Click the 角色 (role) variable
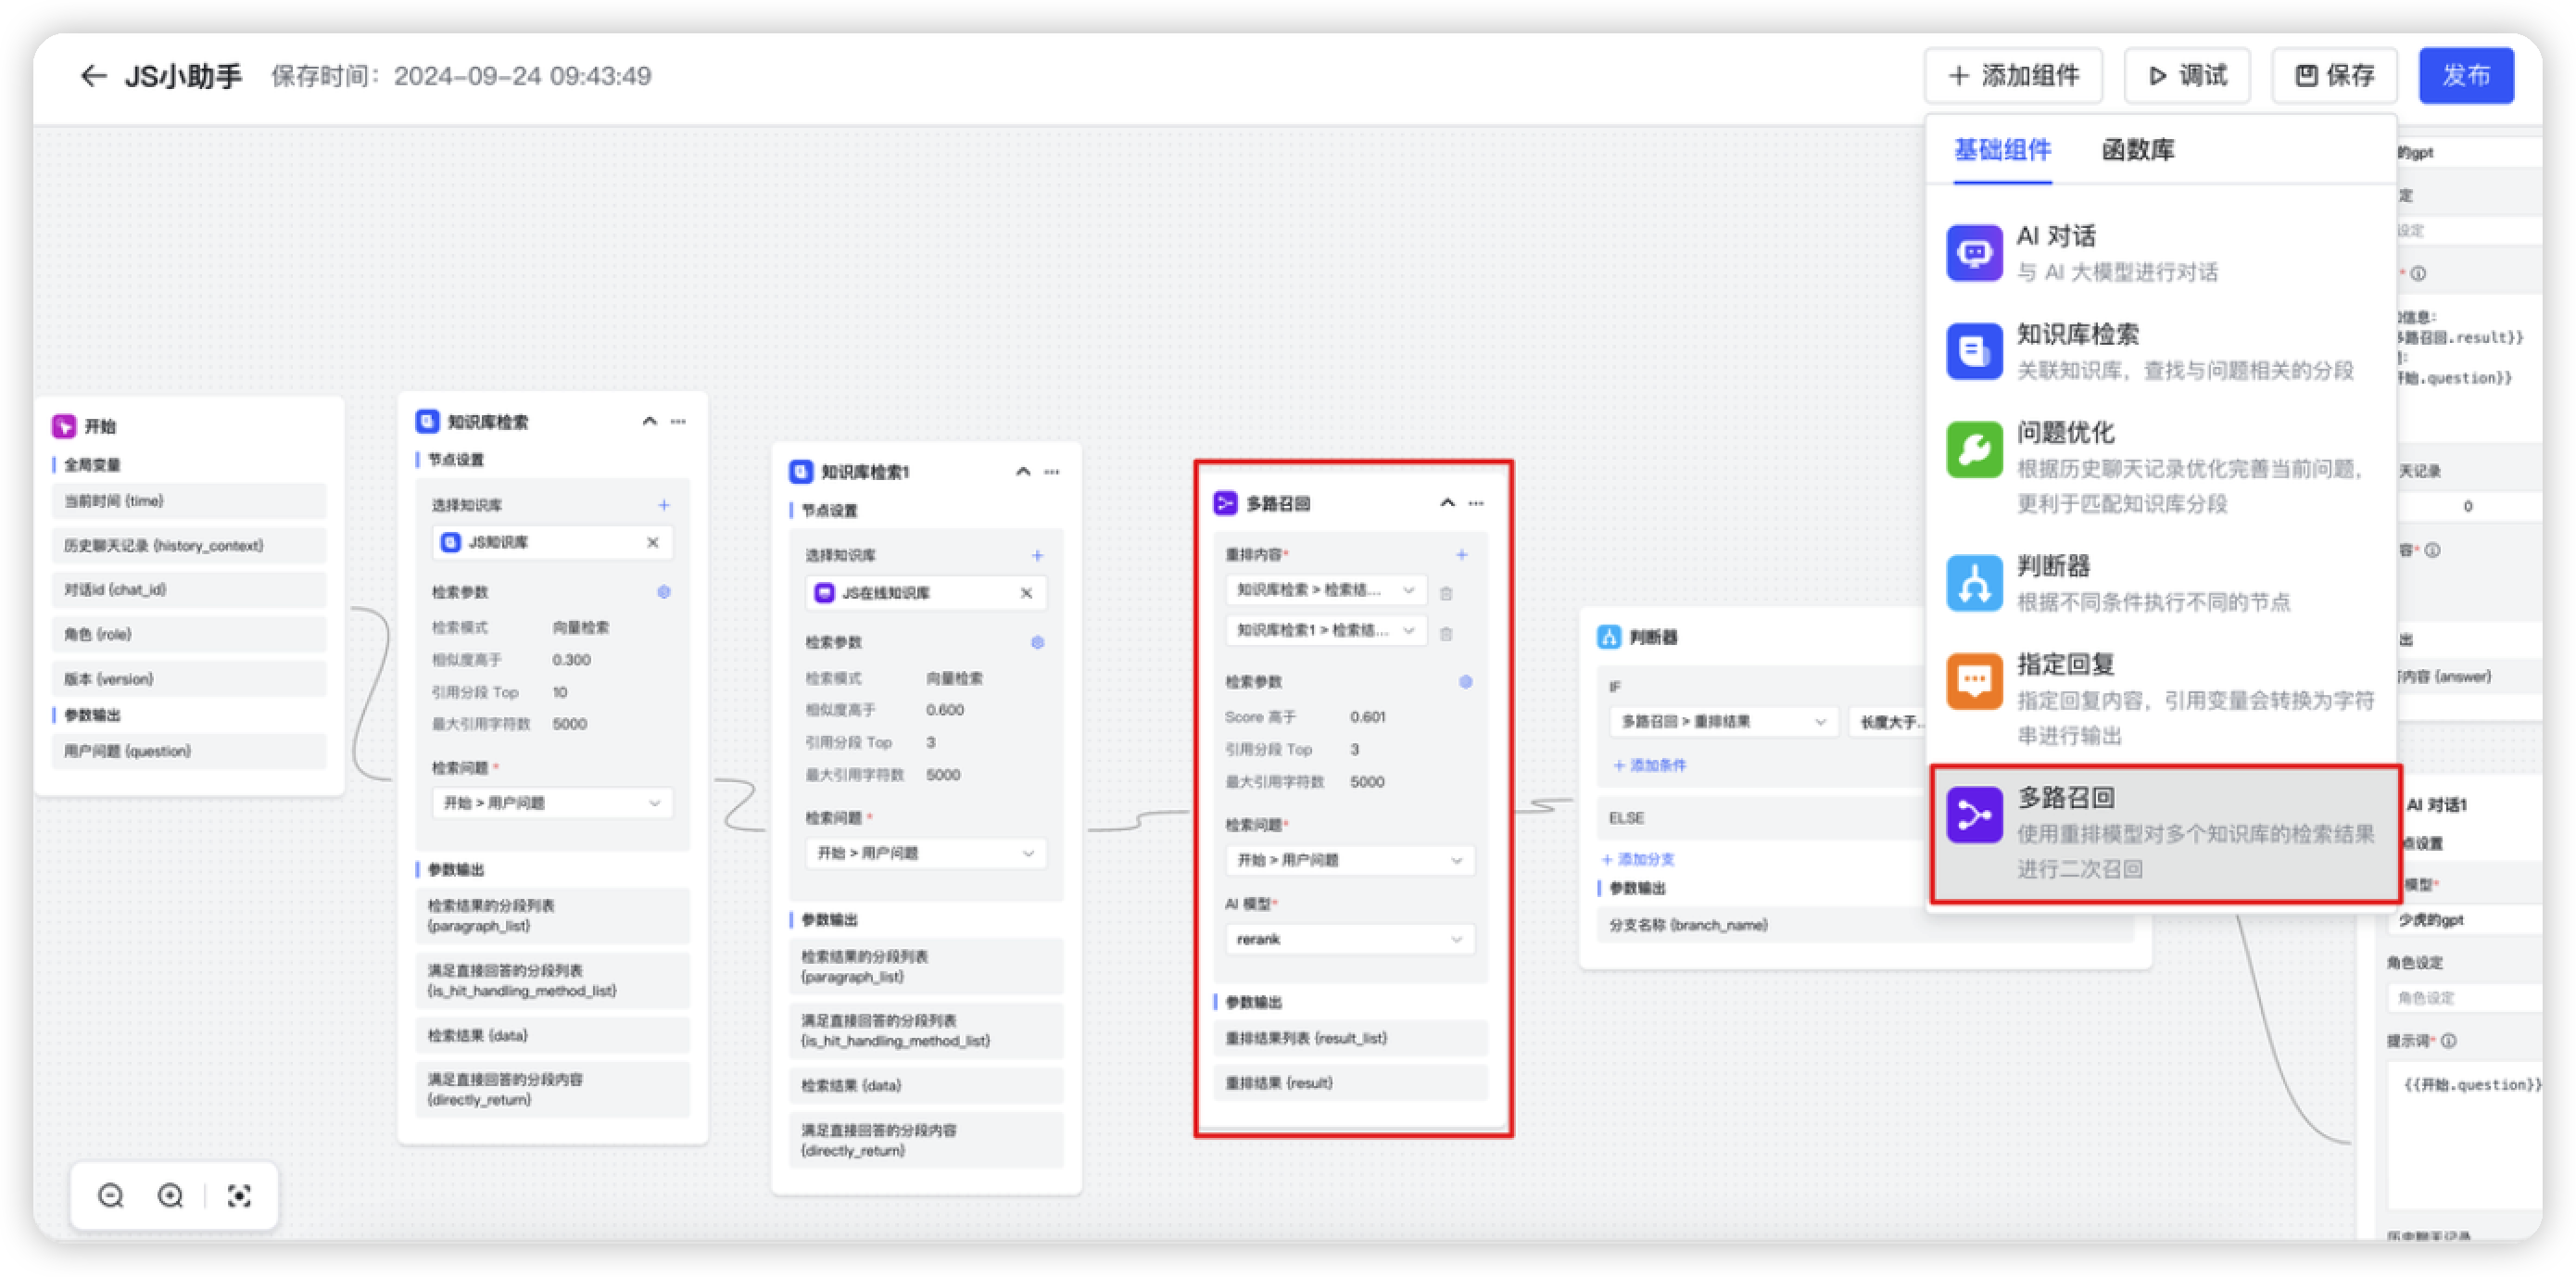Screen dimensions: 2576x1277 pos(189,634)
